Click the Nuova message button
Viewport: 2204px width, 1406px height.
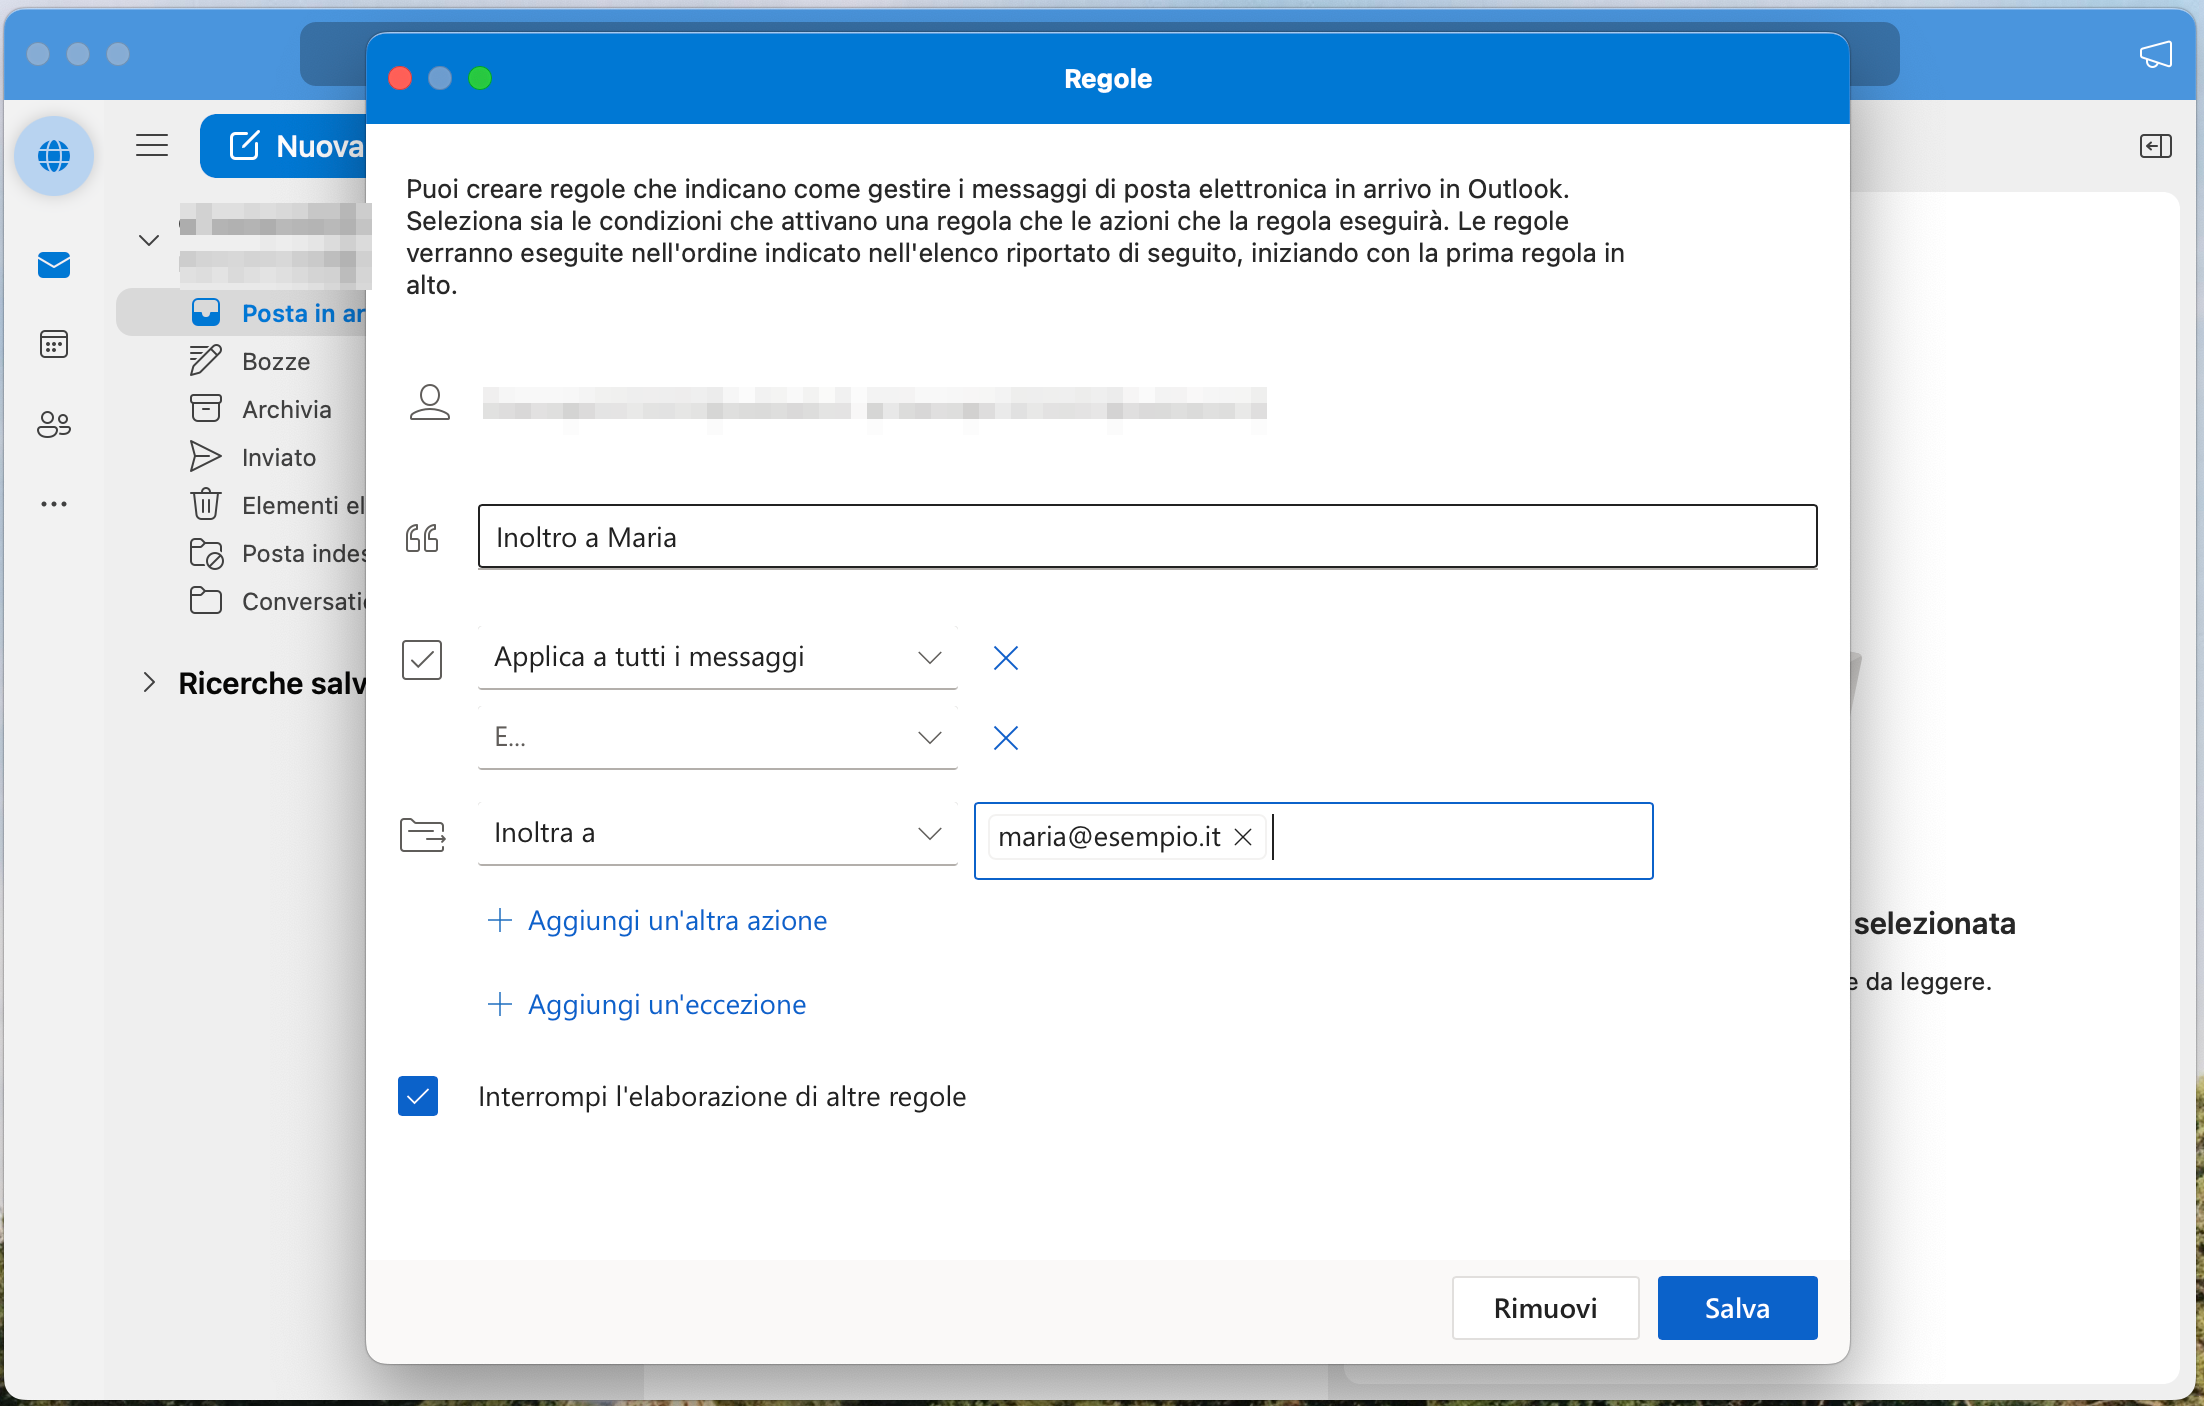click(x=284, y=146)
